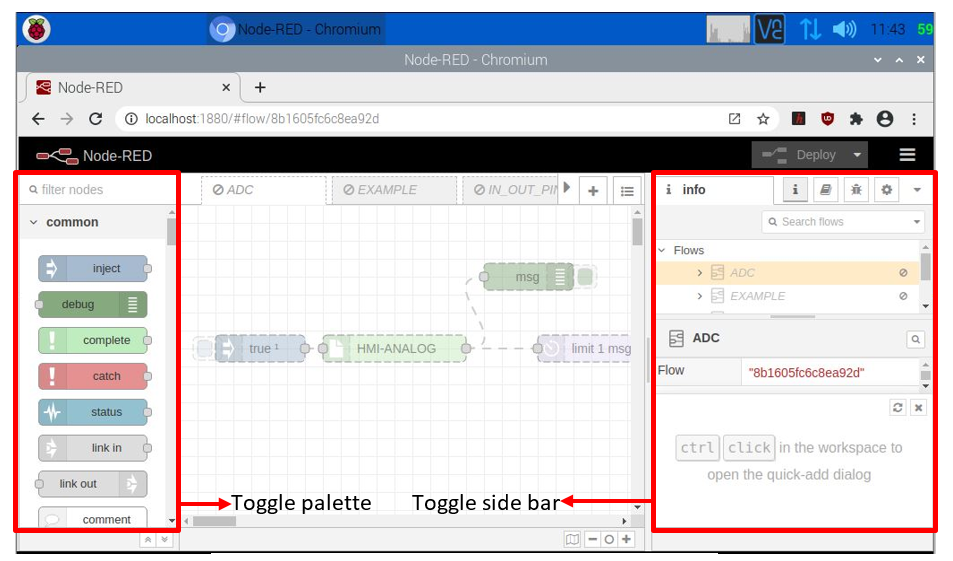Open the Deploy dropdown arrow
The width and height of the screenshot is (953, 561).
(x=857, y=155)
